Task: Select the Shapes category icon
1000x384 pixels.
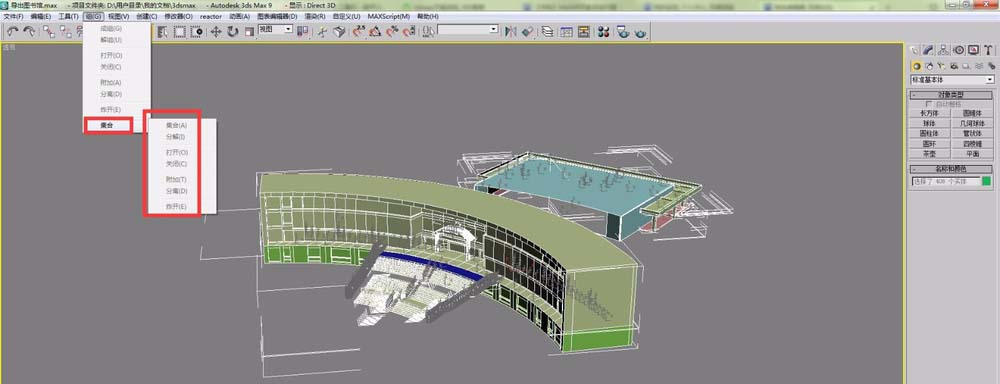Action: click(x=929, y=66)
